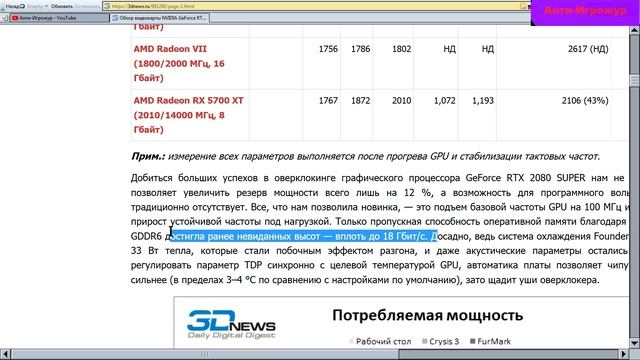Click the 1767 table value
This screenshot has height=360, width=640.
(x=328, y=100)
